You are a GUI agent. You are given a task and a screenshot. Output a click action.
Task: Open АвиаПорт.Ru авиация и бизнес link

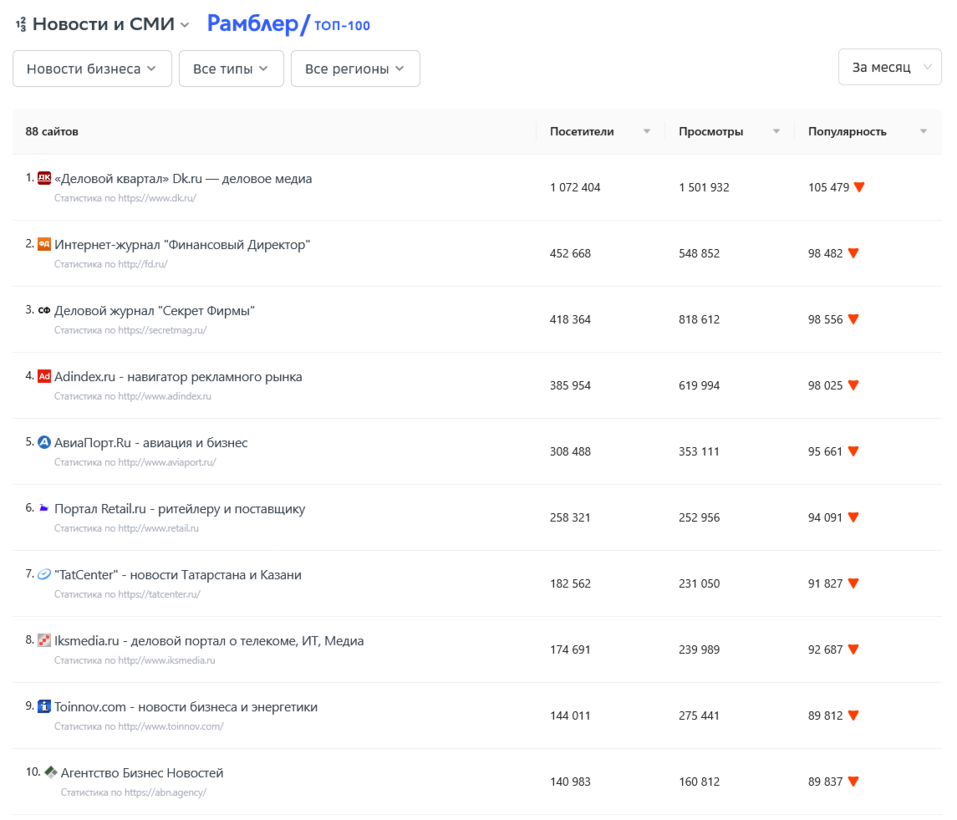click(151, 442)
